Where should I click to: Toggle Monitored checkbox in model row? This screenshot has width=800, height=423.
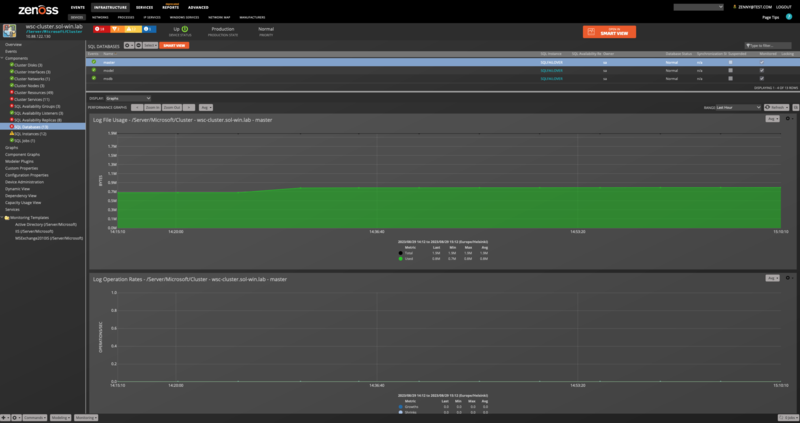(762, 70)
